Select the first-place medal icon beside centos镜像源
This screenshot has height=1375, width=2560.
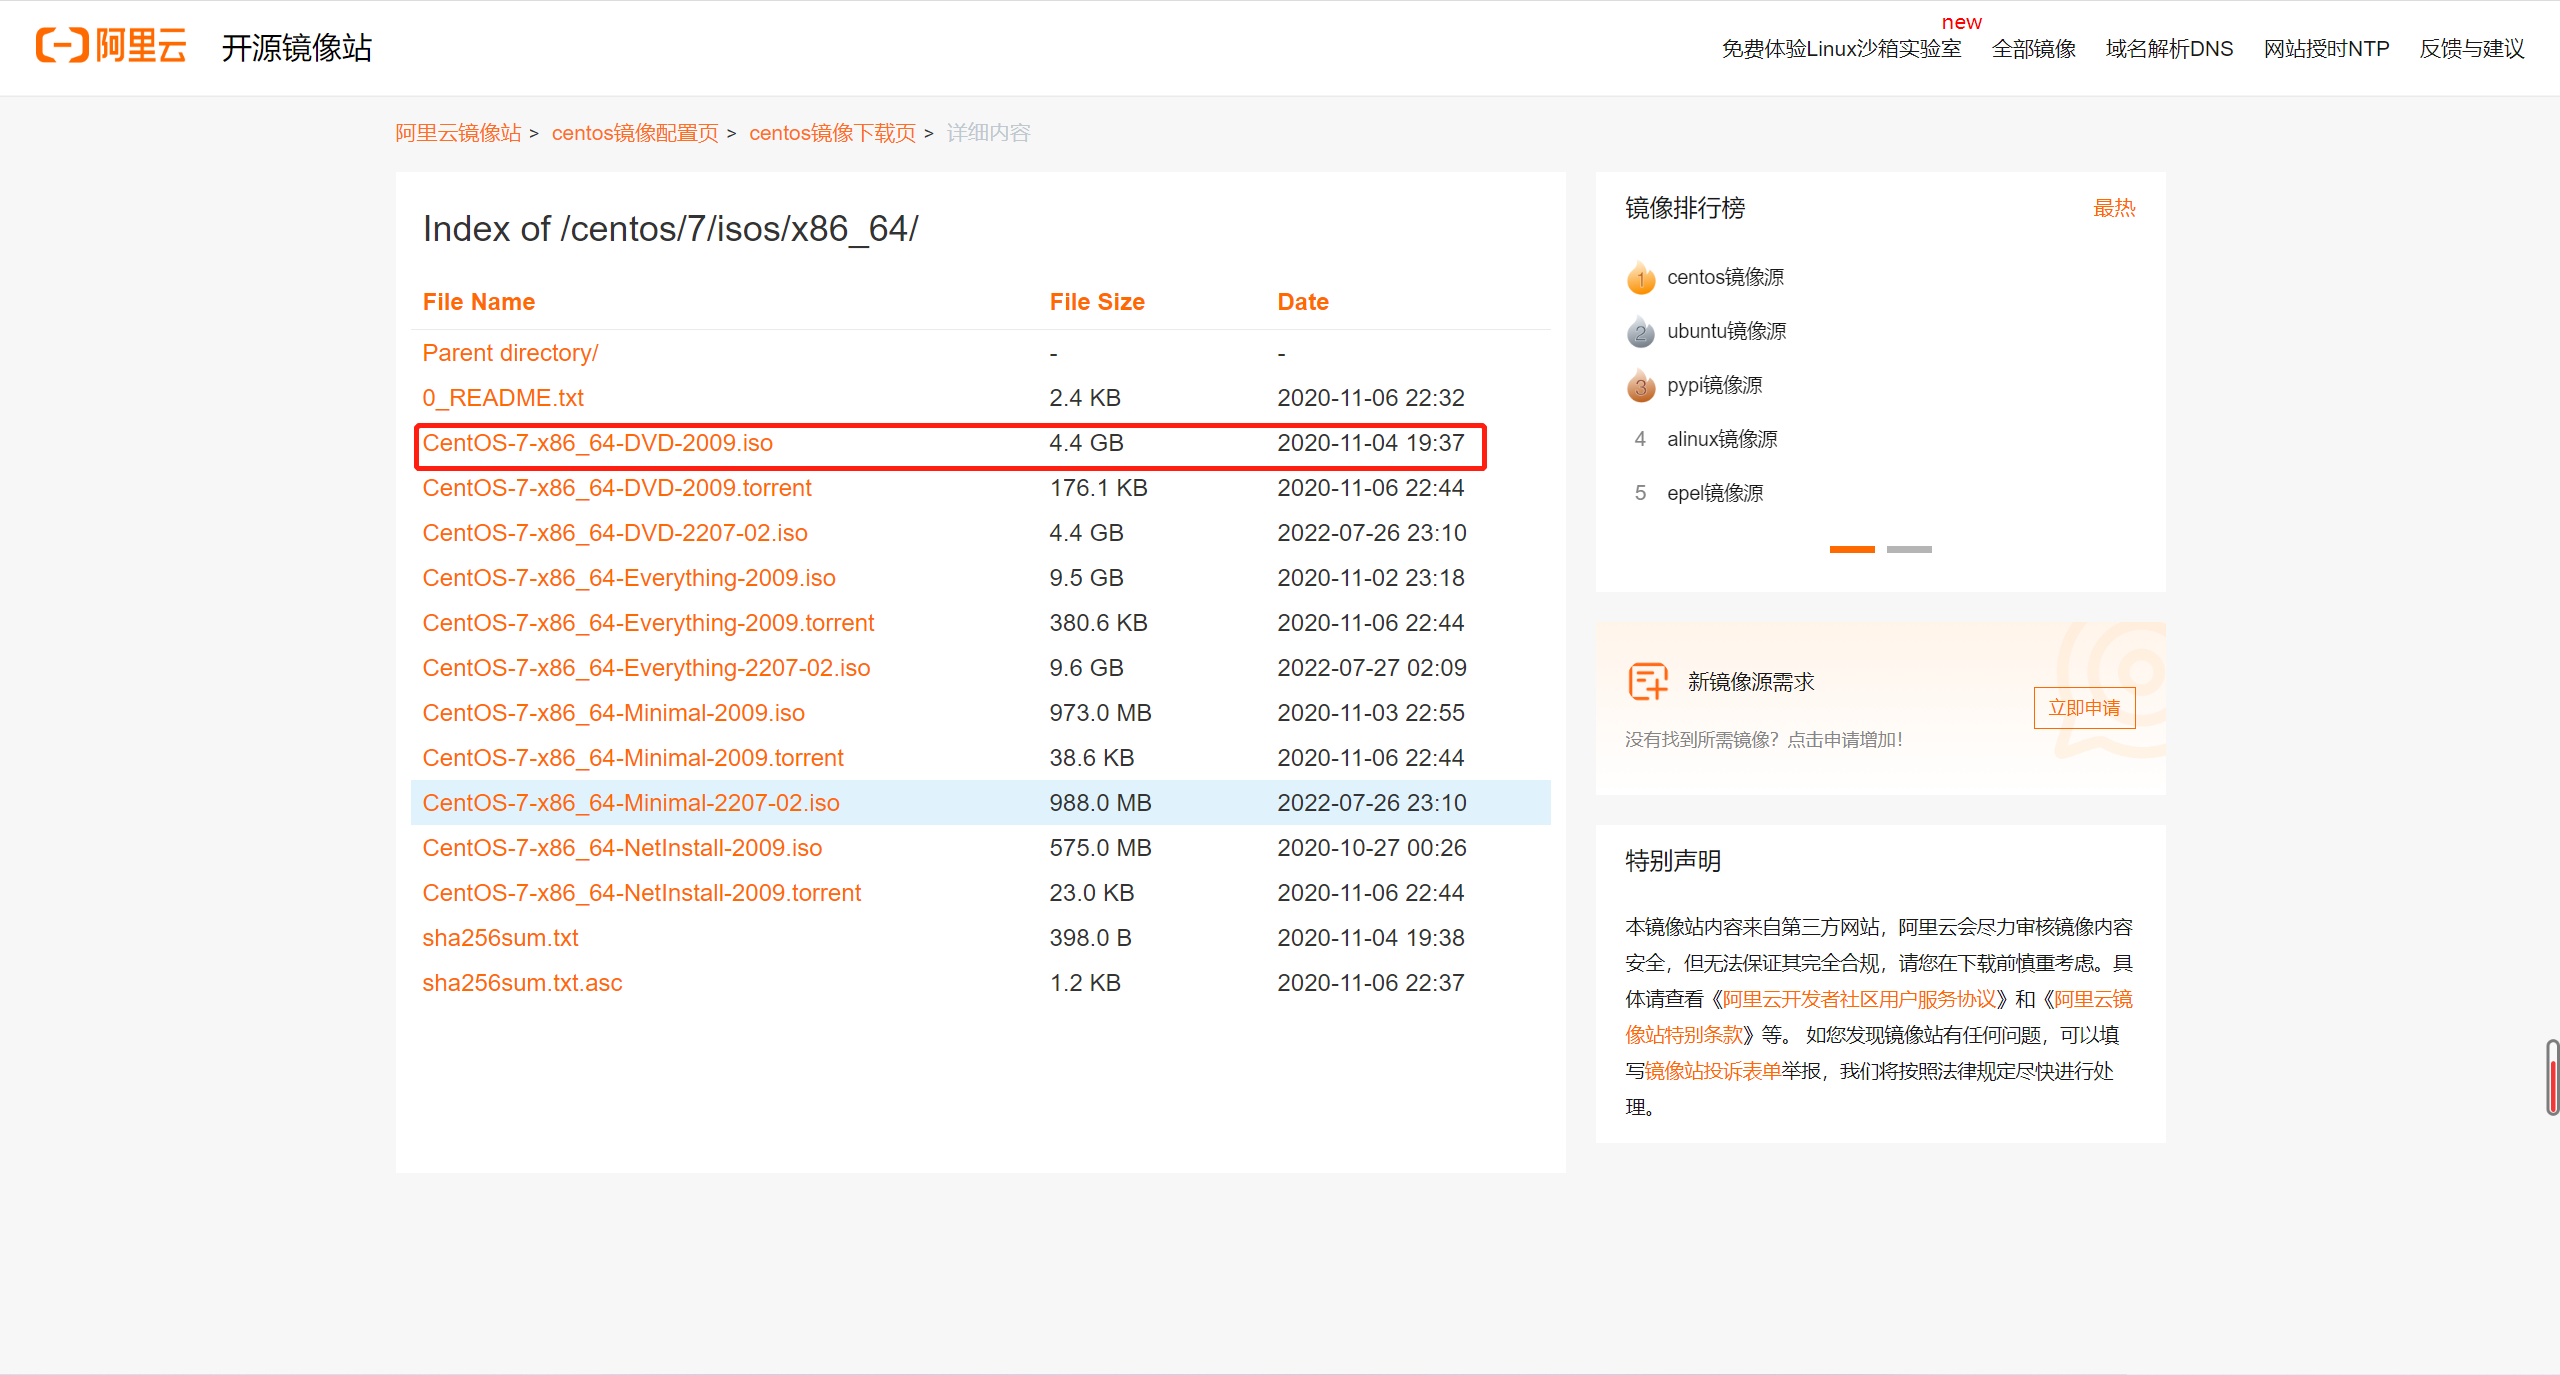click(x=1640, y=278)
